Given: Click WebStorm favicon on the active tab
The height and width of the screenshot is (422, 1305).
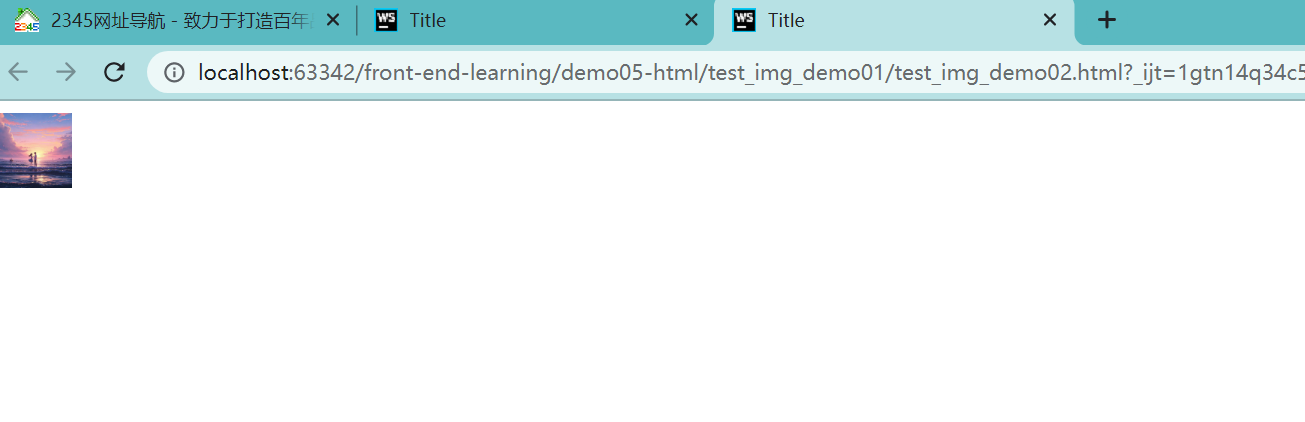Looking at the screenshot, I should click(744, 20).
